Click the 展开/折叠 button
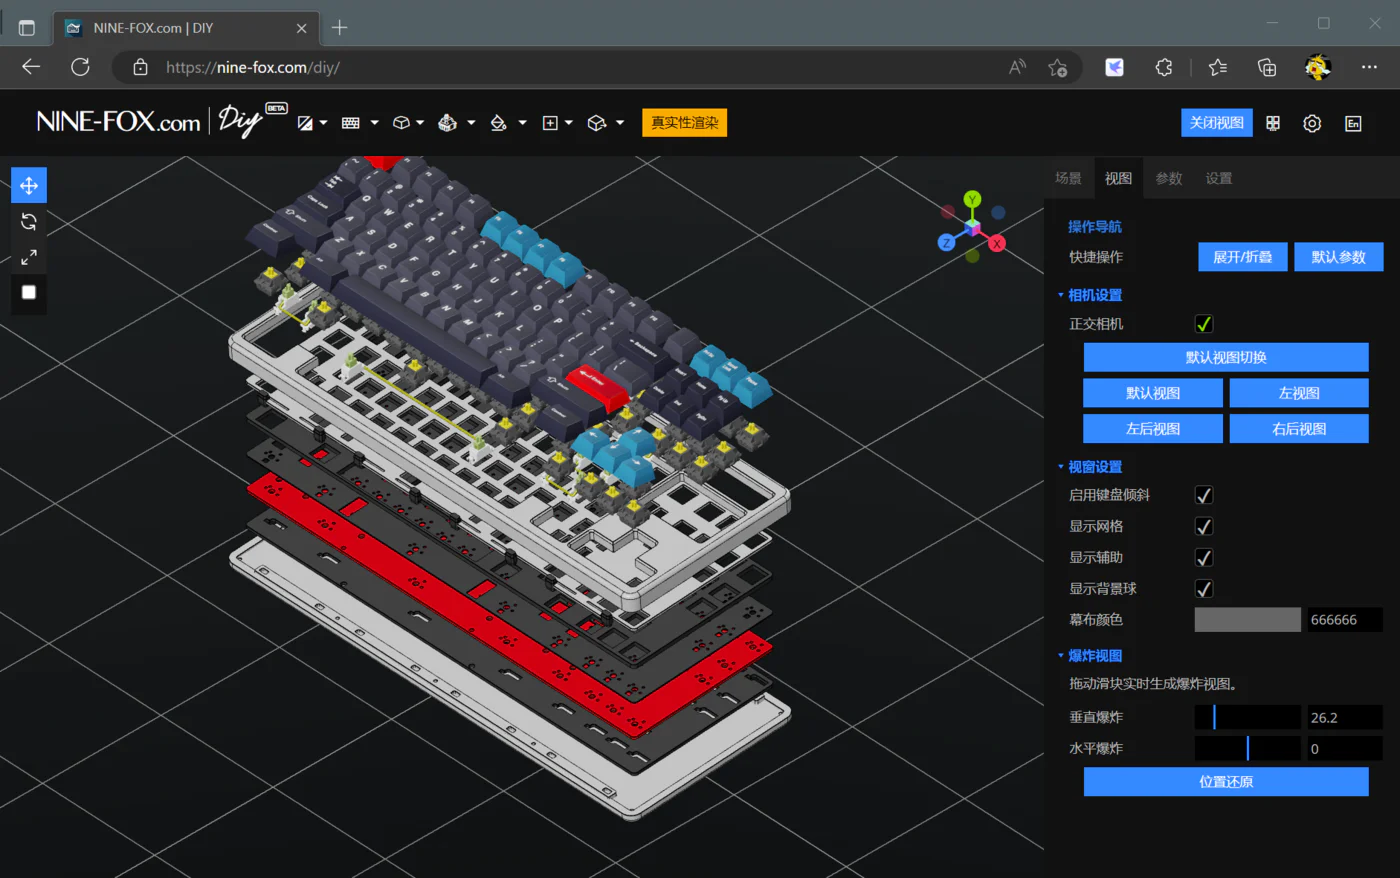This screenshot has height=878, width=1400. [1243, 257]
